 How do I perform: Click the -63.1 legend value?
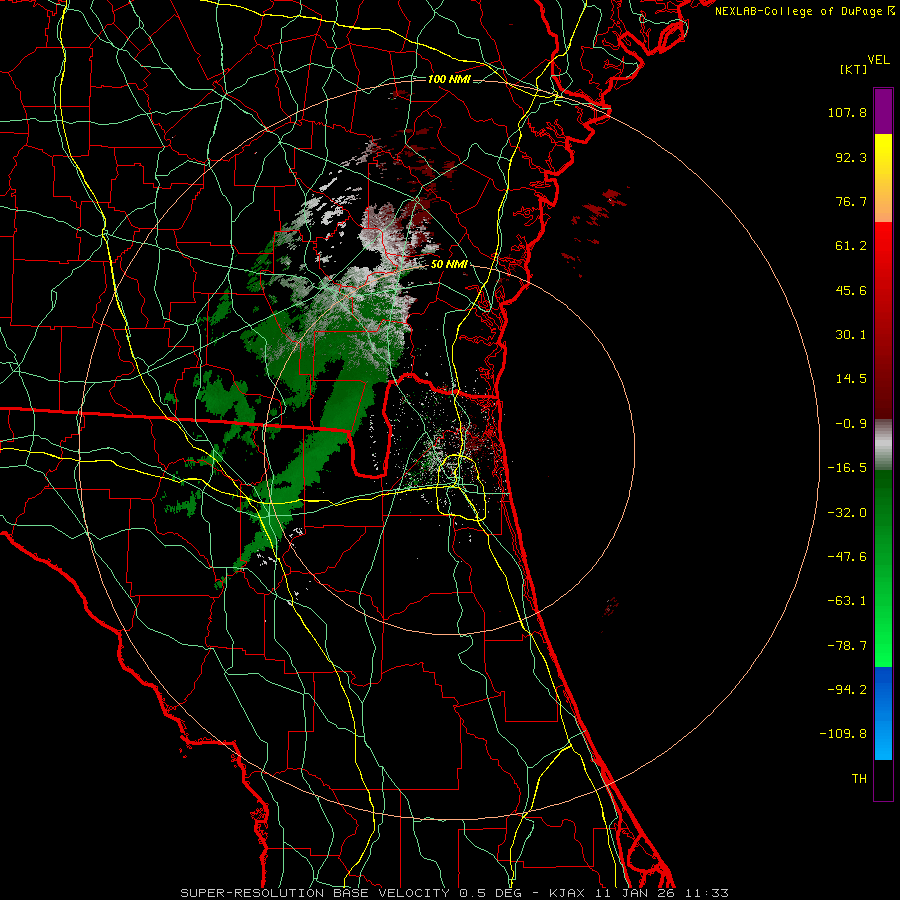pyautogui.click(x=847, y=601)
